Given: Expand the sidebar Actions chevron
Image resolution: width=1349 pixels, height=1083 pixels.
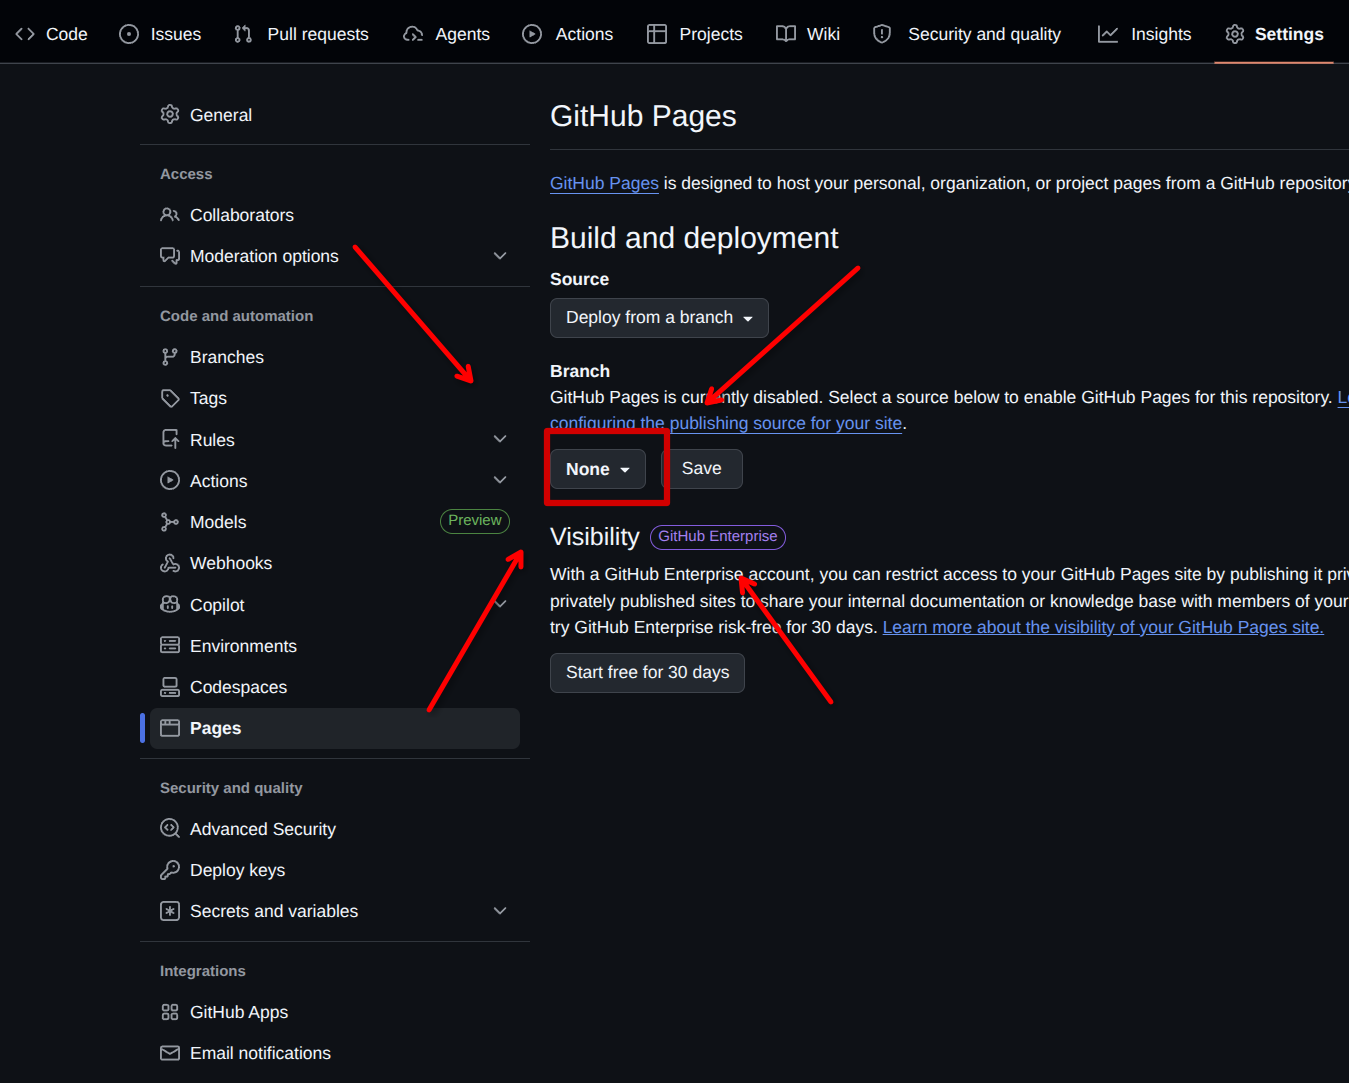Looking at the screenshot, I should (500, 480).
